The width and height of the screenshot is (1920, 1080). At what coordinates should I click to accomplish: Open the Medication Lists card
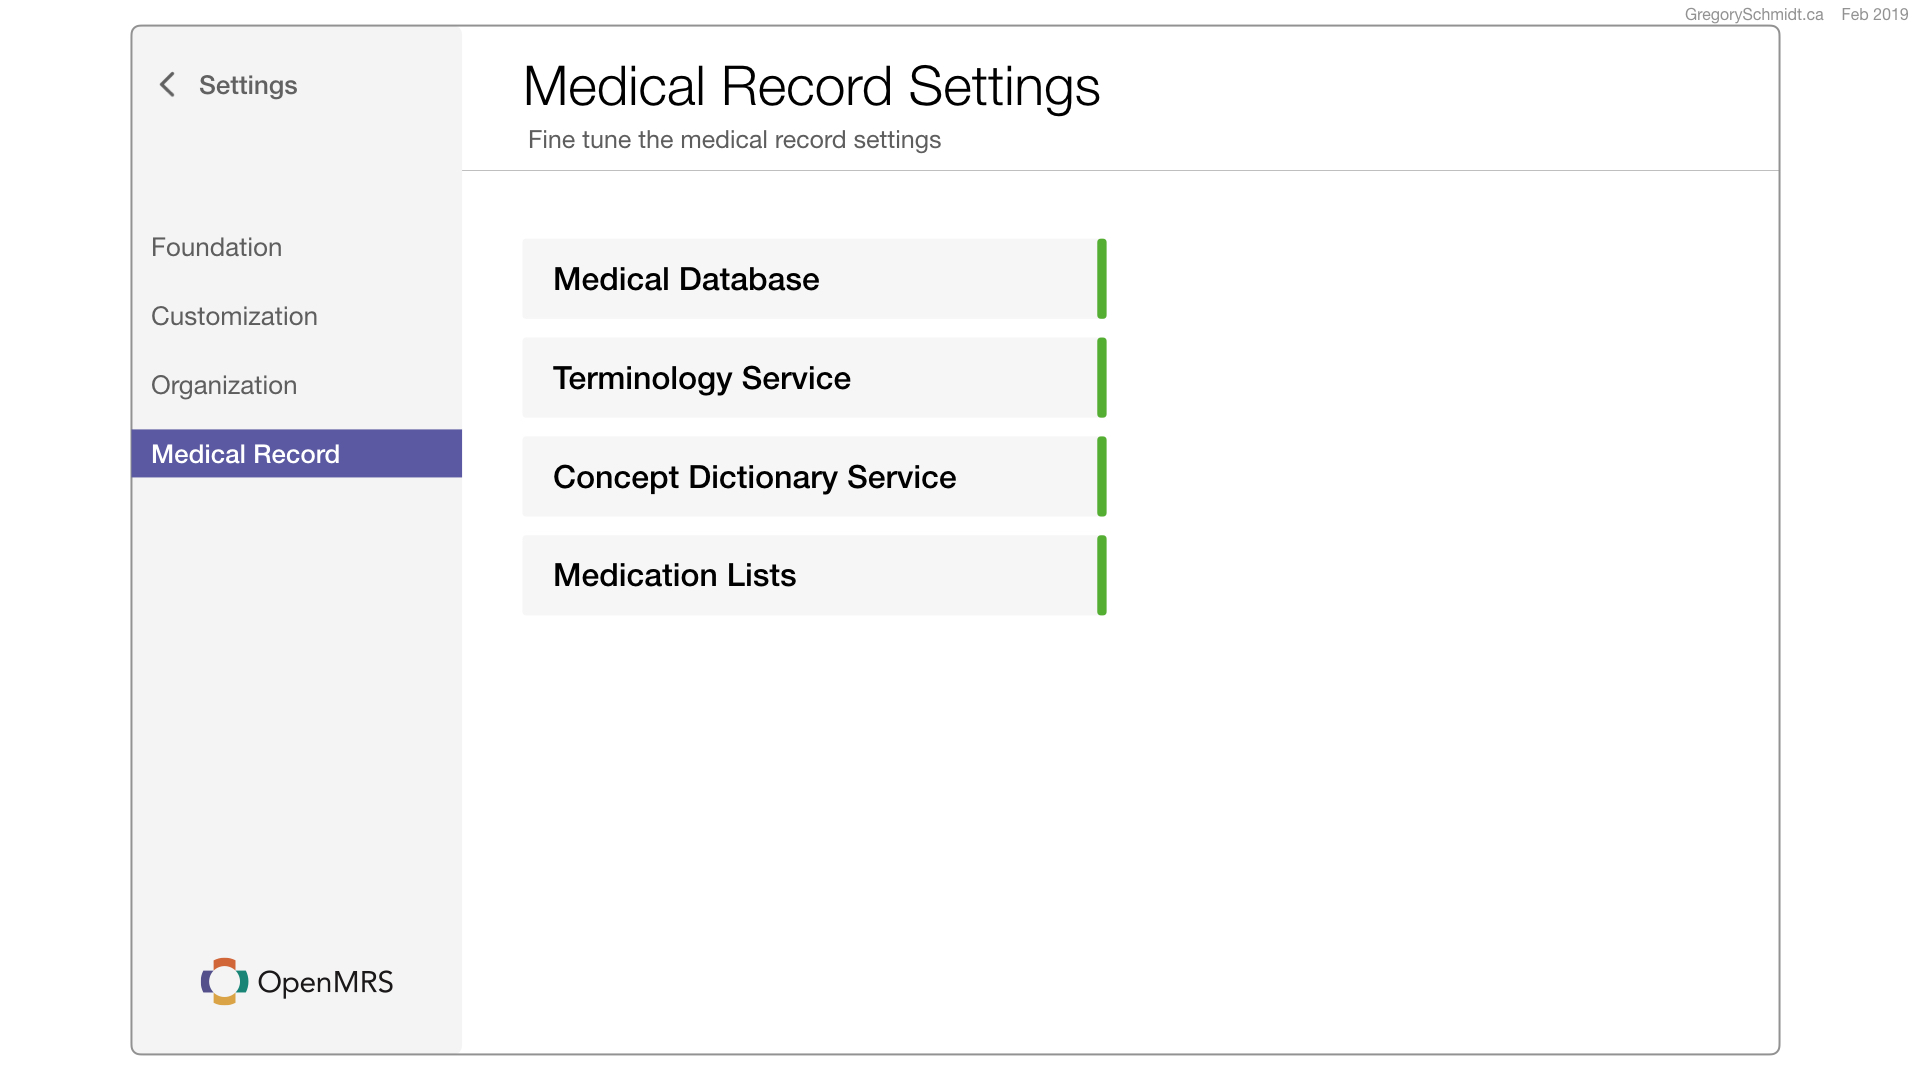click(x=814, y=575)
